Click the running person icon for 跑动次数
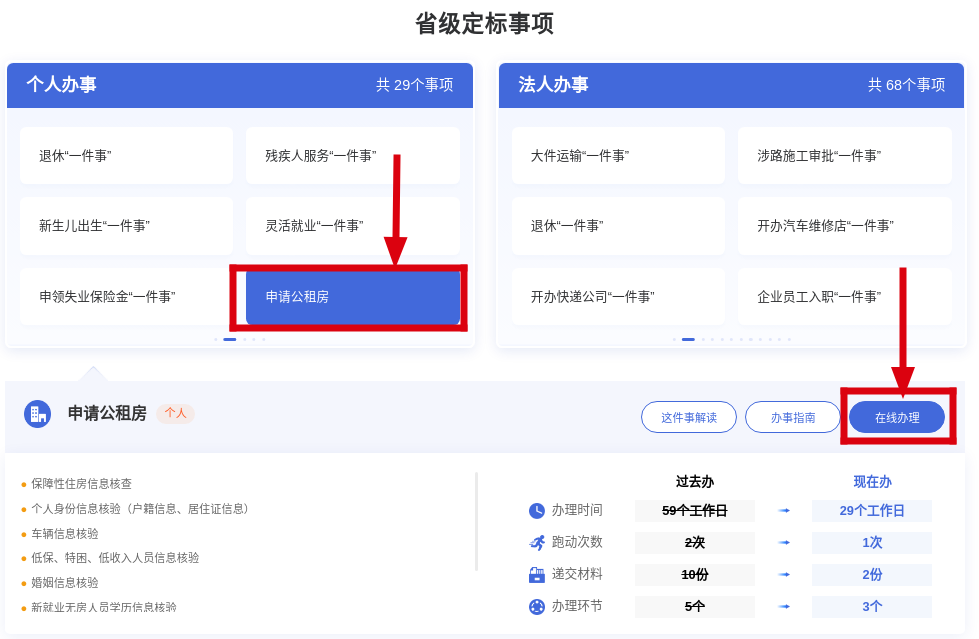The width and height of the screenshot is (979, 639). click(x=537, y=543)
